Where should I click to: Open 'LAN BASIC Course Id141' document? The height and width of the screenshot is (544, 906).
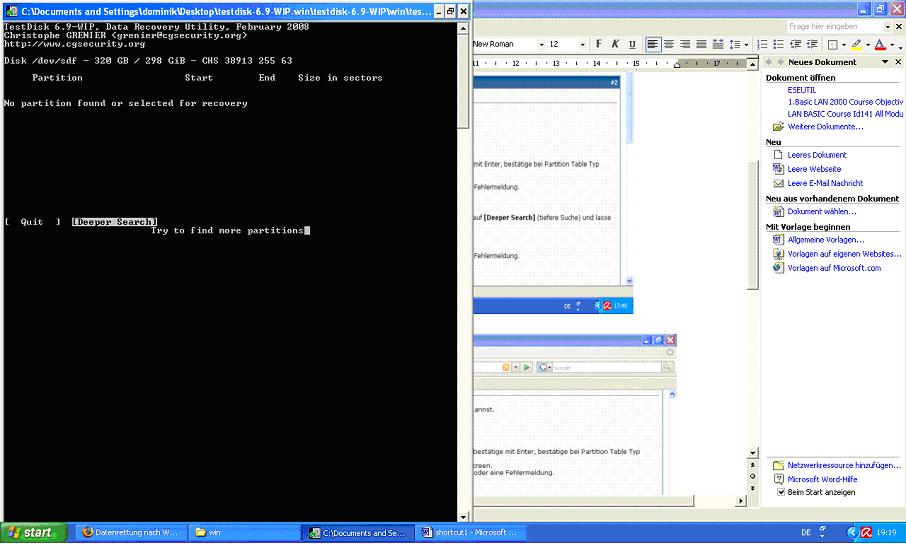pyautogui.click(x=845, y=114)
